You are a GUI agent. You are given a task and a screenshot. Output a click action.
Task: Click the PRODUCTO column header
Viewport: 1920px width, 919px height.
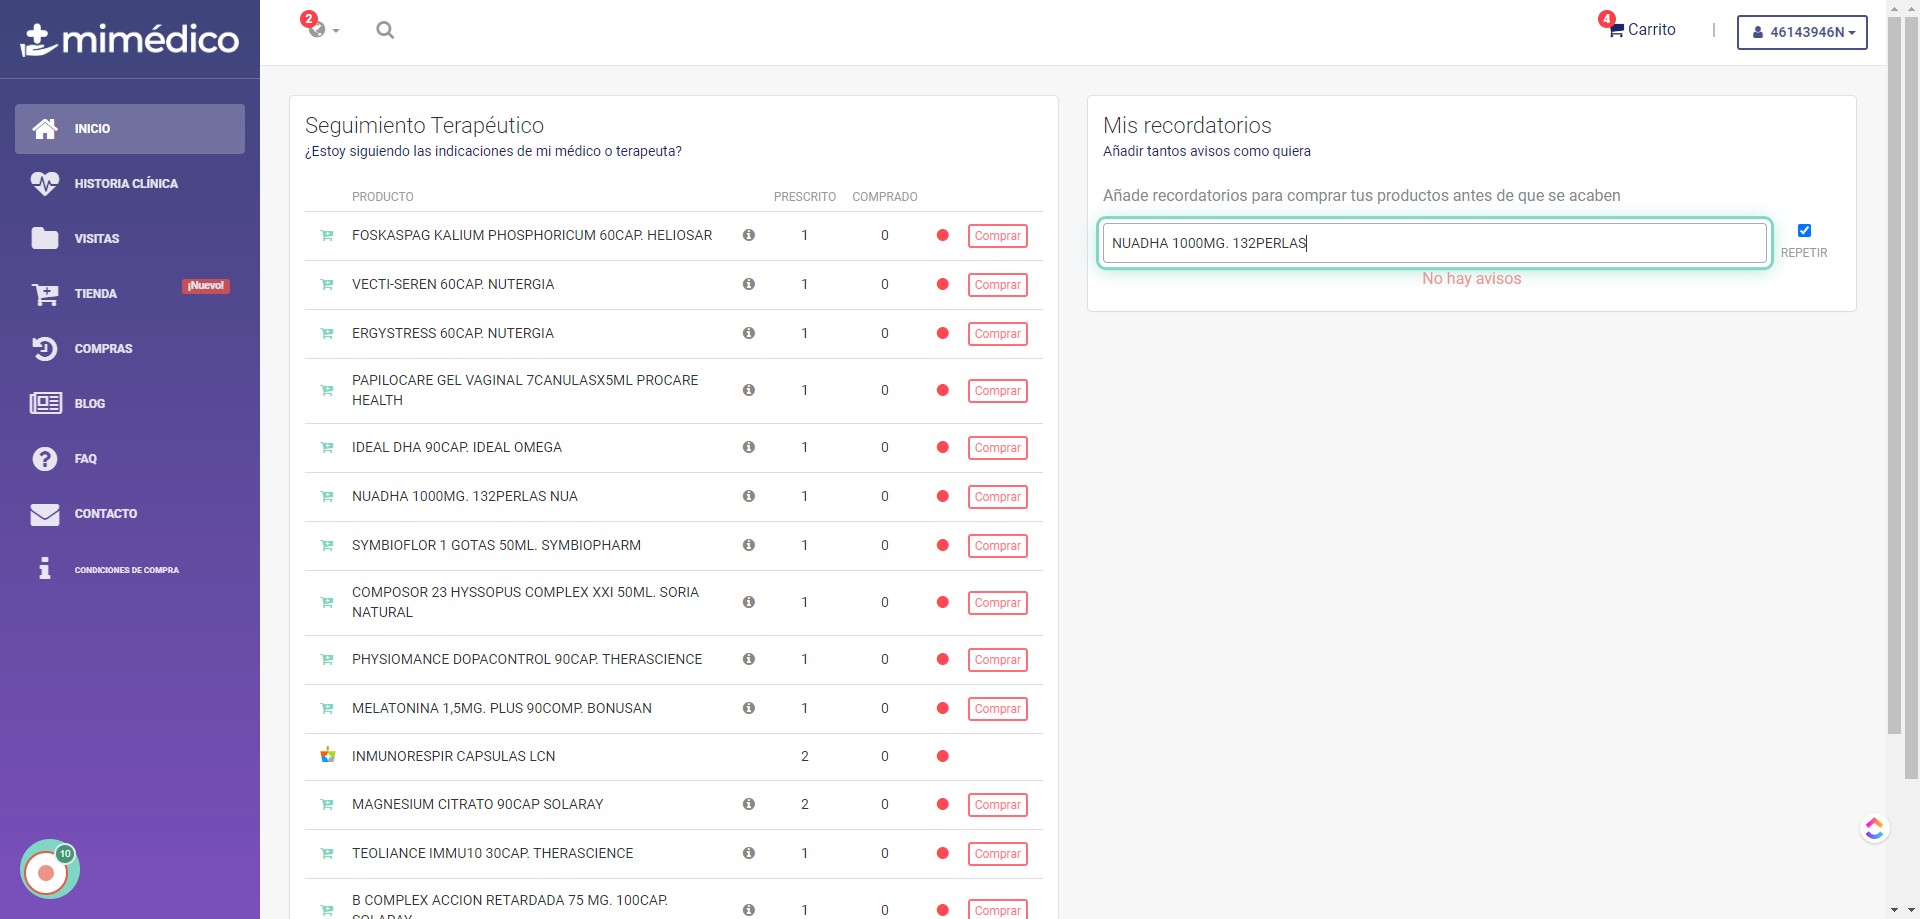coord(383,197)
